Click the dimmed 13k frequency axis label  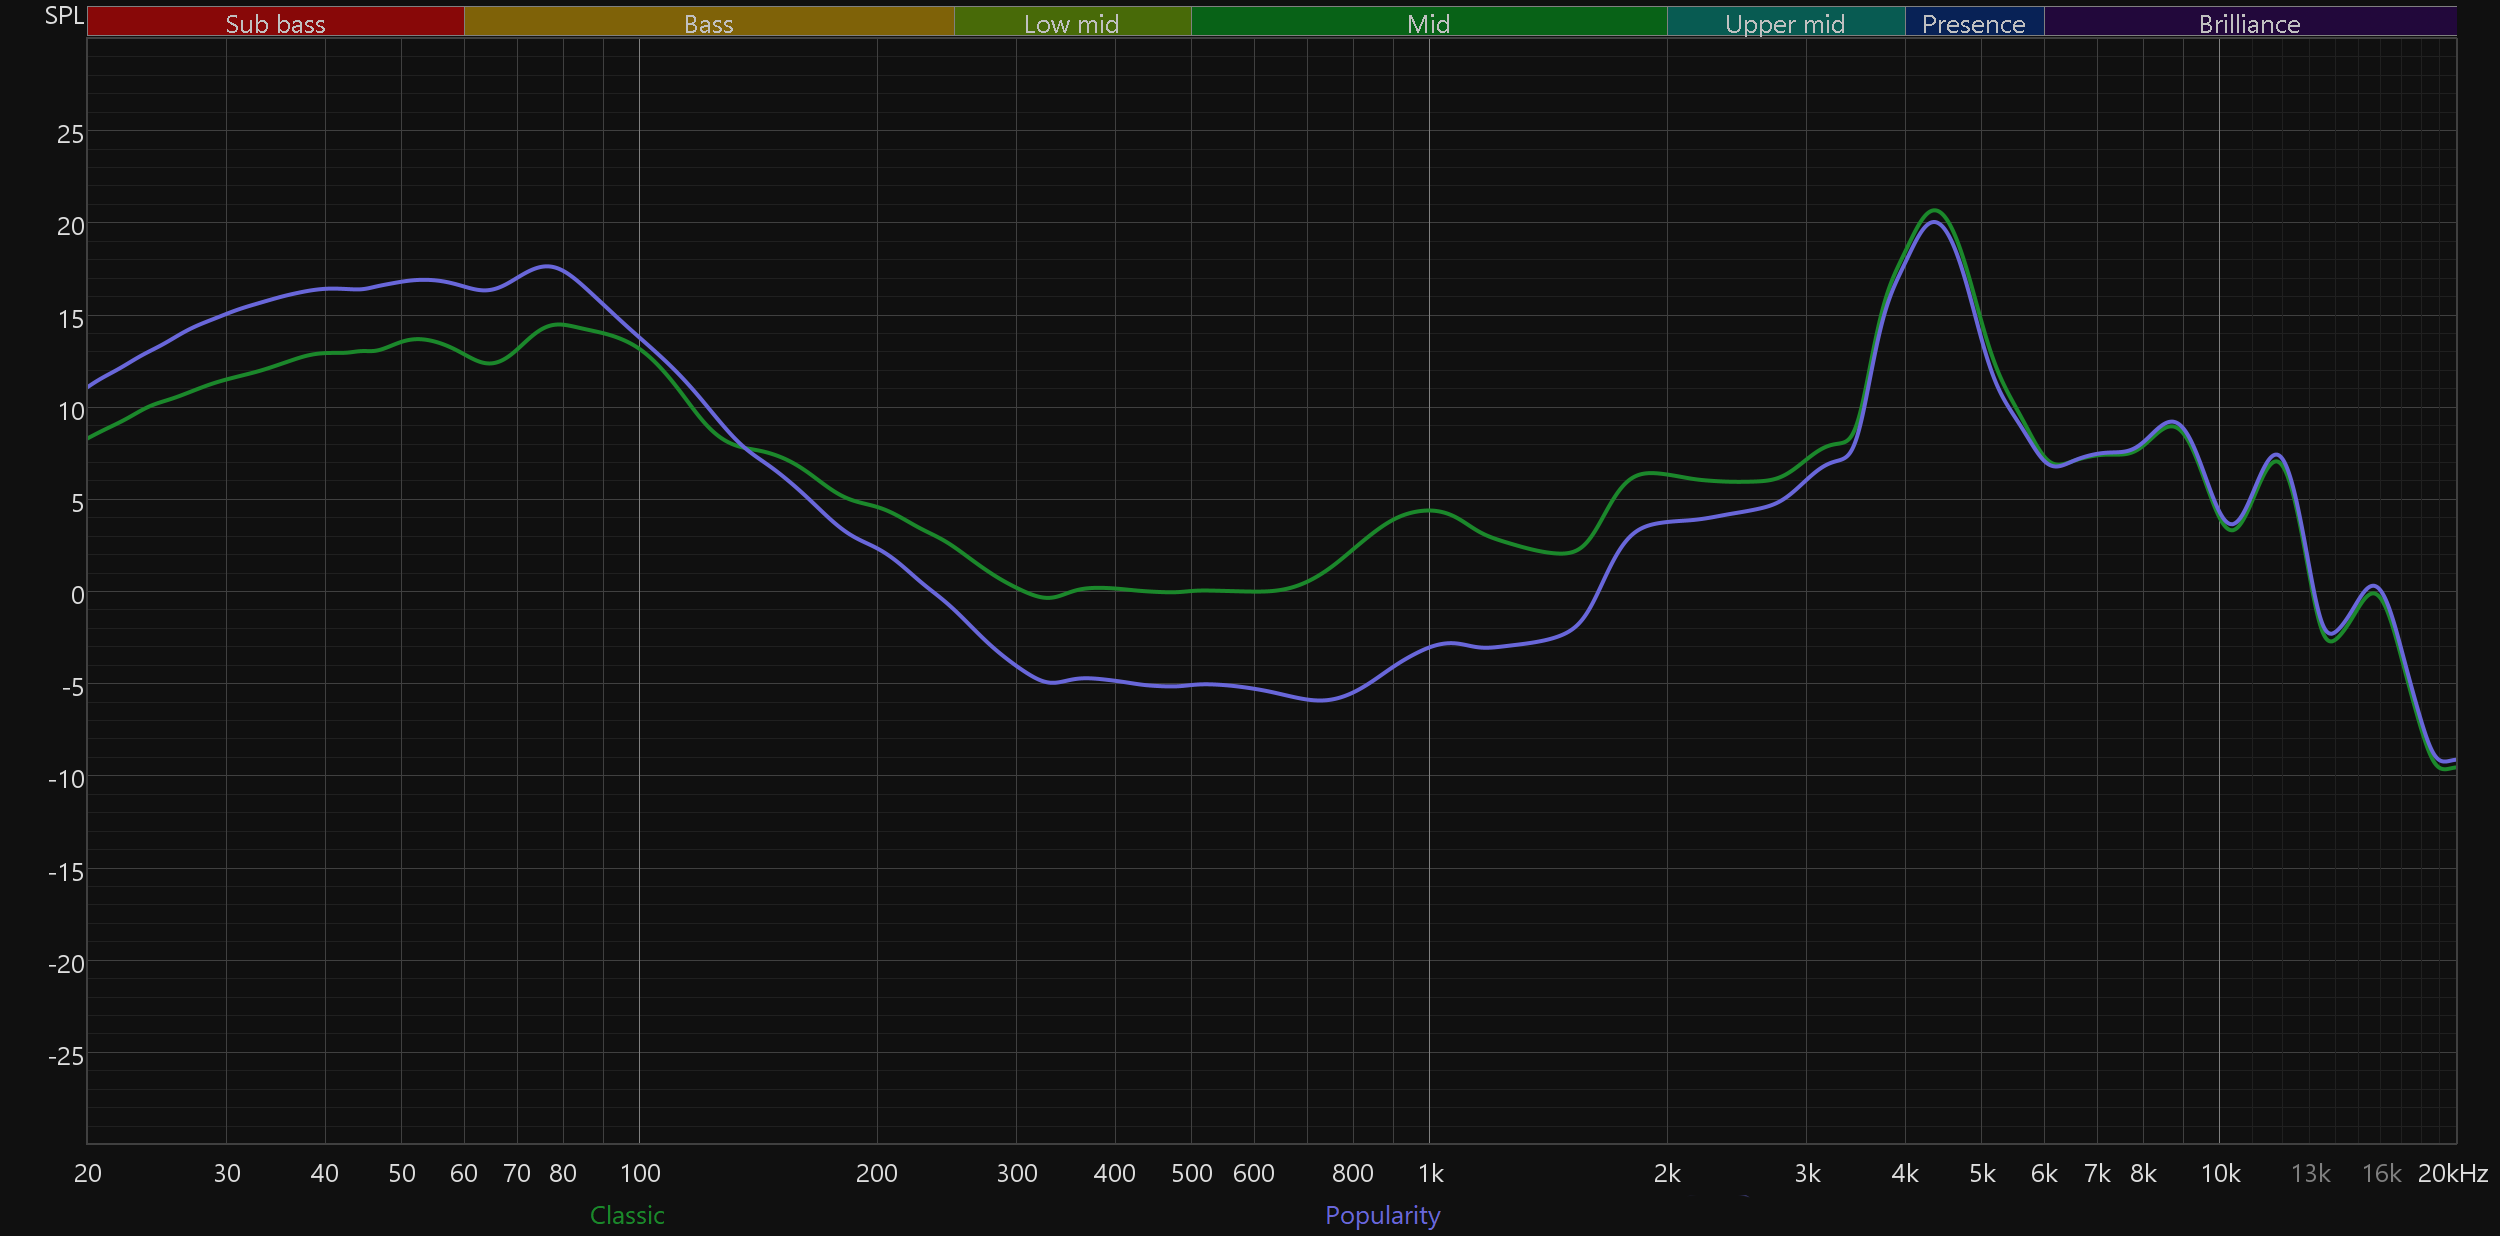[2310, 1173]
